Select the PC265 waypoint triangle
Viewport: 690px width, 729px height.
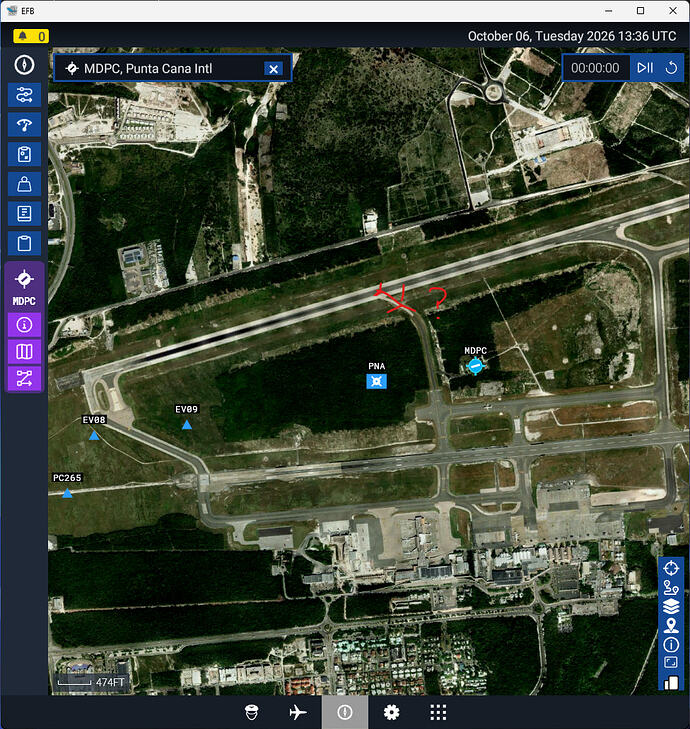pyautogui.click(x=67, y=493)
